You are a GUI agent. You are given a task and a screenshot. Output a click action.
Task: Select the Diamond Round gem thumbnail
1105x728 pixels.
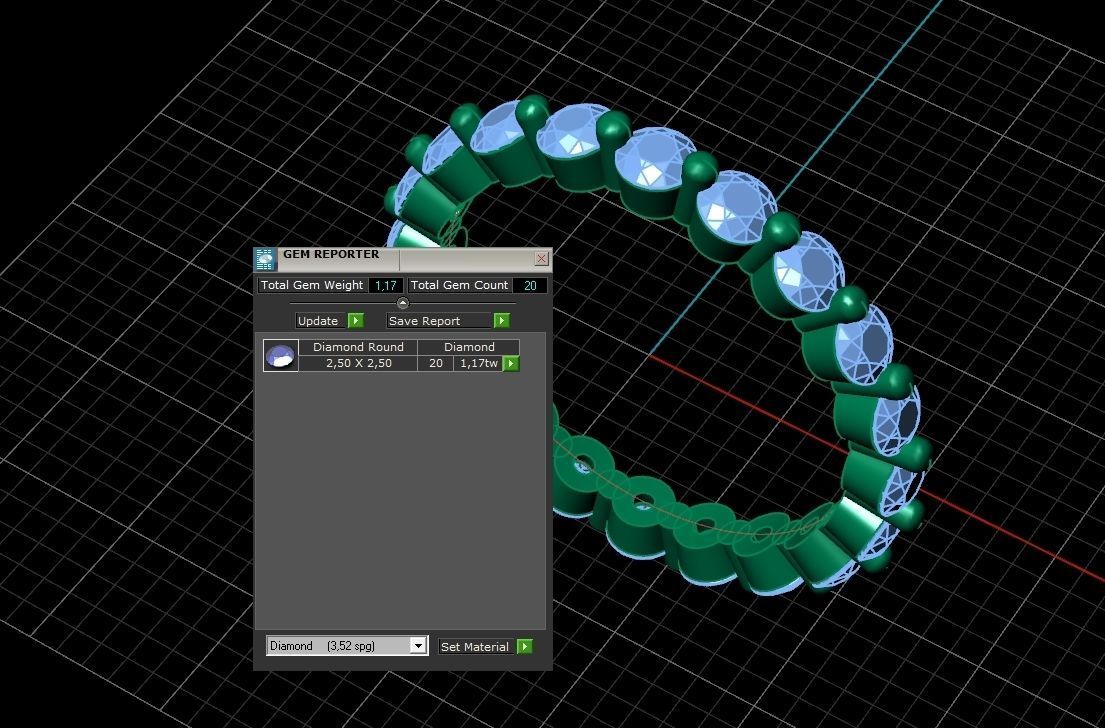[280, 355]
